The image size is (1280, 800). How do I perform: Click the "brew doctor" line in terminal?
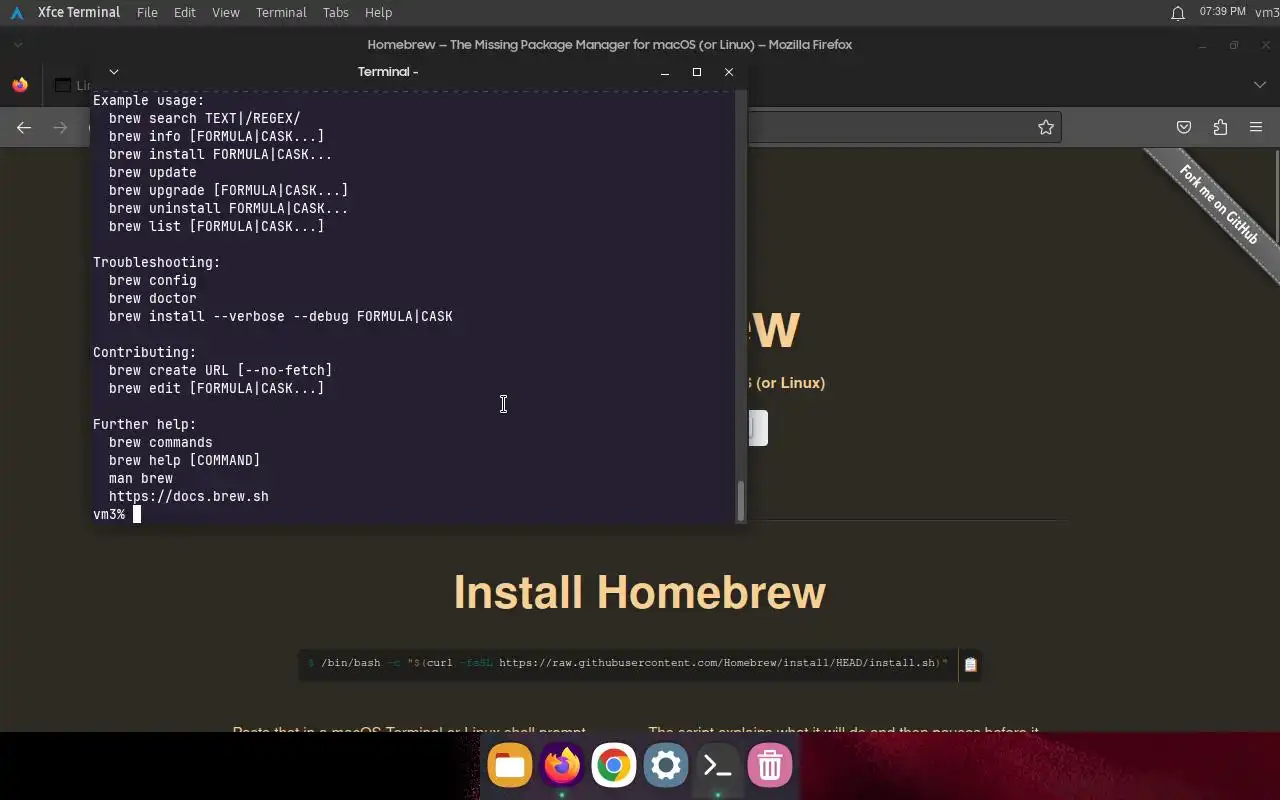click(x=153, y=298)
